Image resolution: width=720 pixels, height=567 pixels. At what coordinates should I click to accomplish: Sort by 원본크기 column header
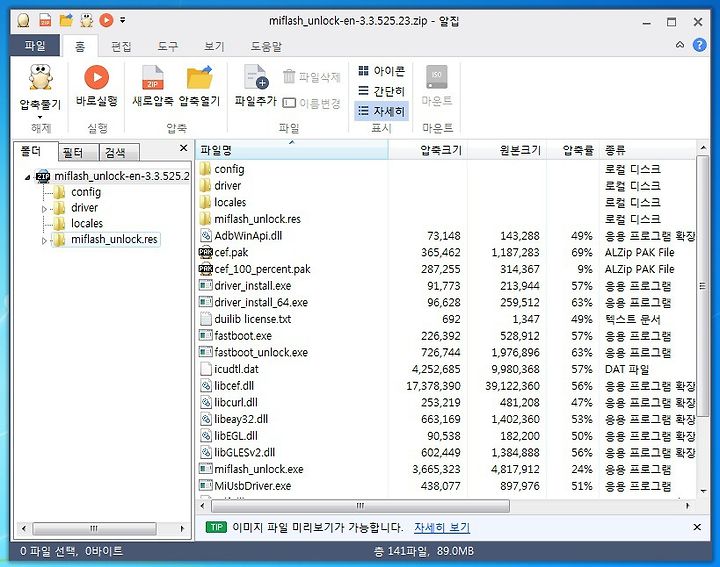pos(506,150)
